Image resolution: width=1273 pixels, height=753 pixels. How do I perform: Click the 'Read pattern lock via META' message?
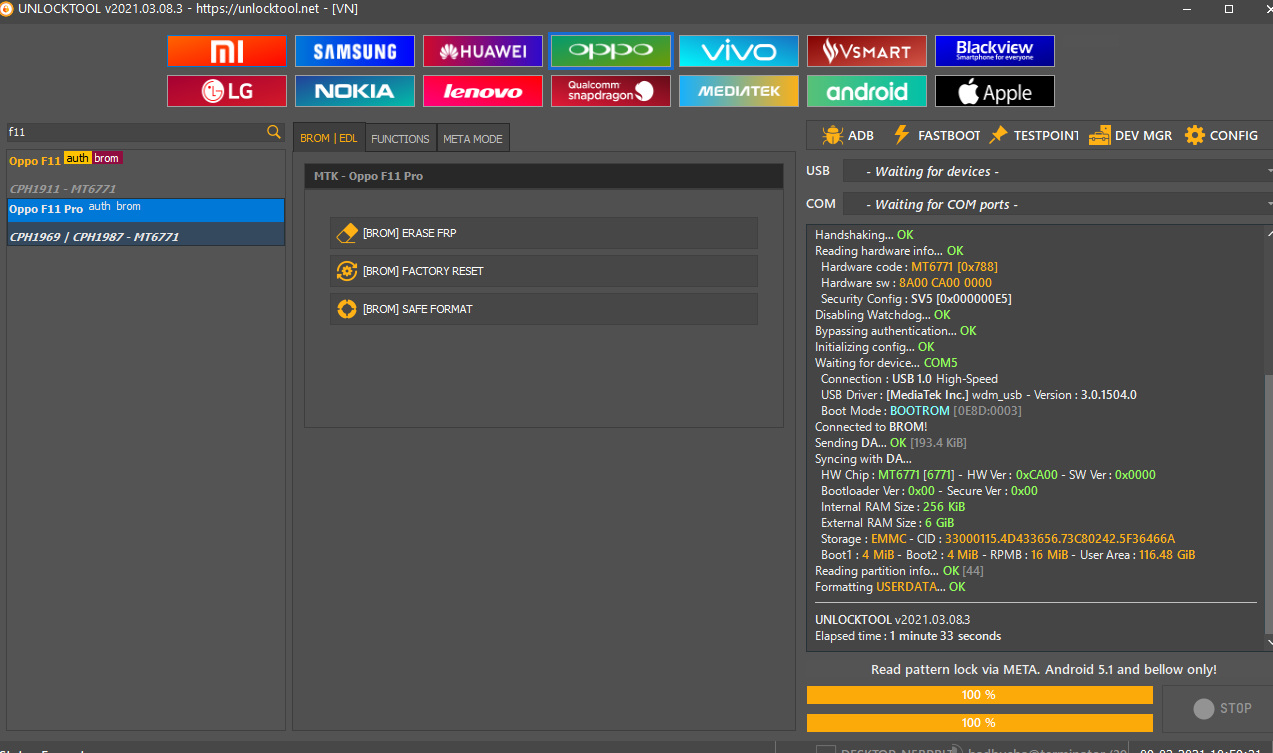click(x=1044, y=669)
